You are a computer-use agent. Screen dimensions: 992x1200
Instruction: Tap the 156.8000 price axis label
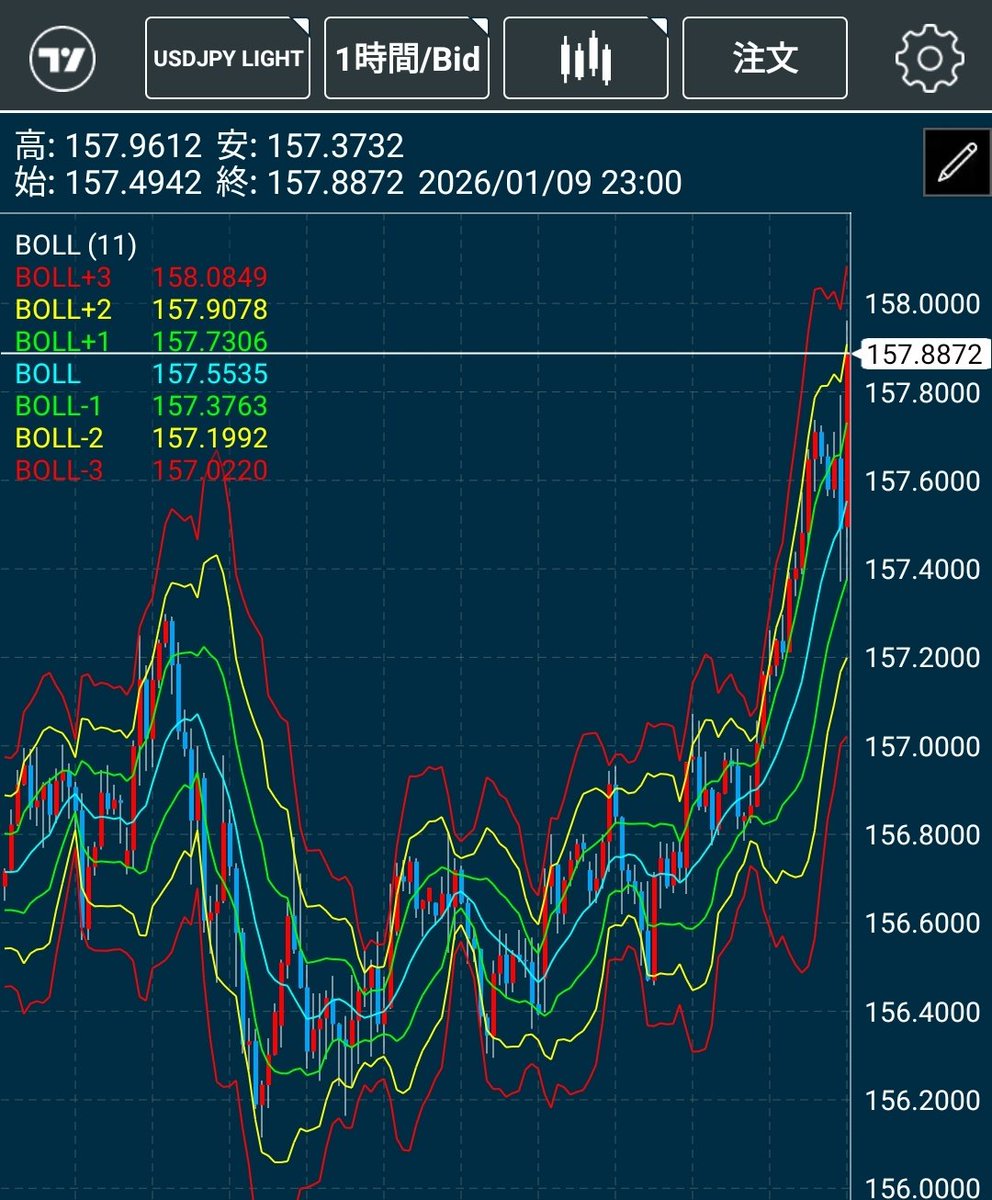923,835
